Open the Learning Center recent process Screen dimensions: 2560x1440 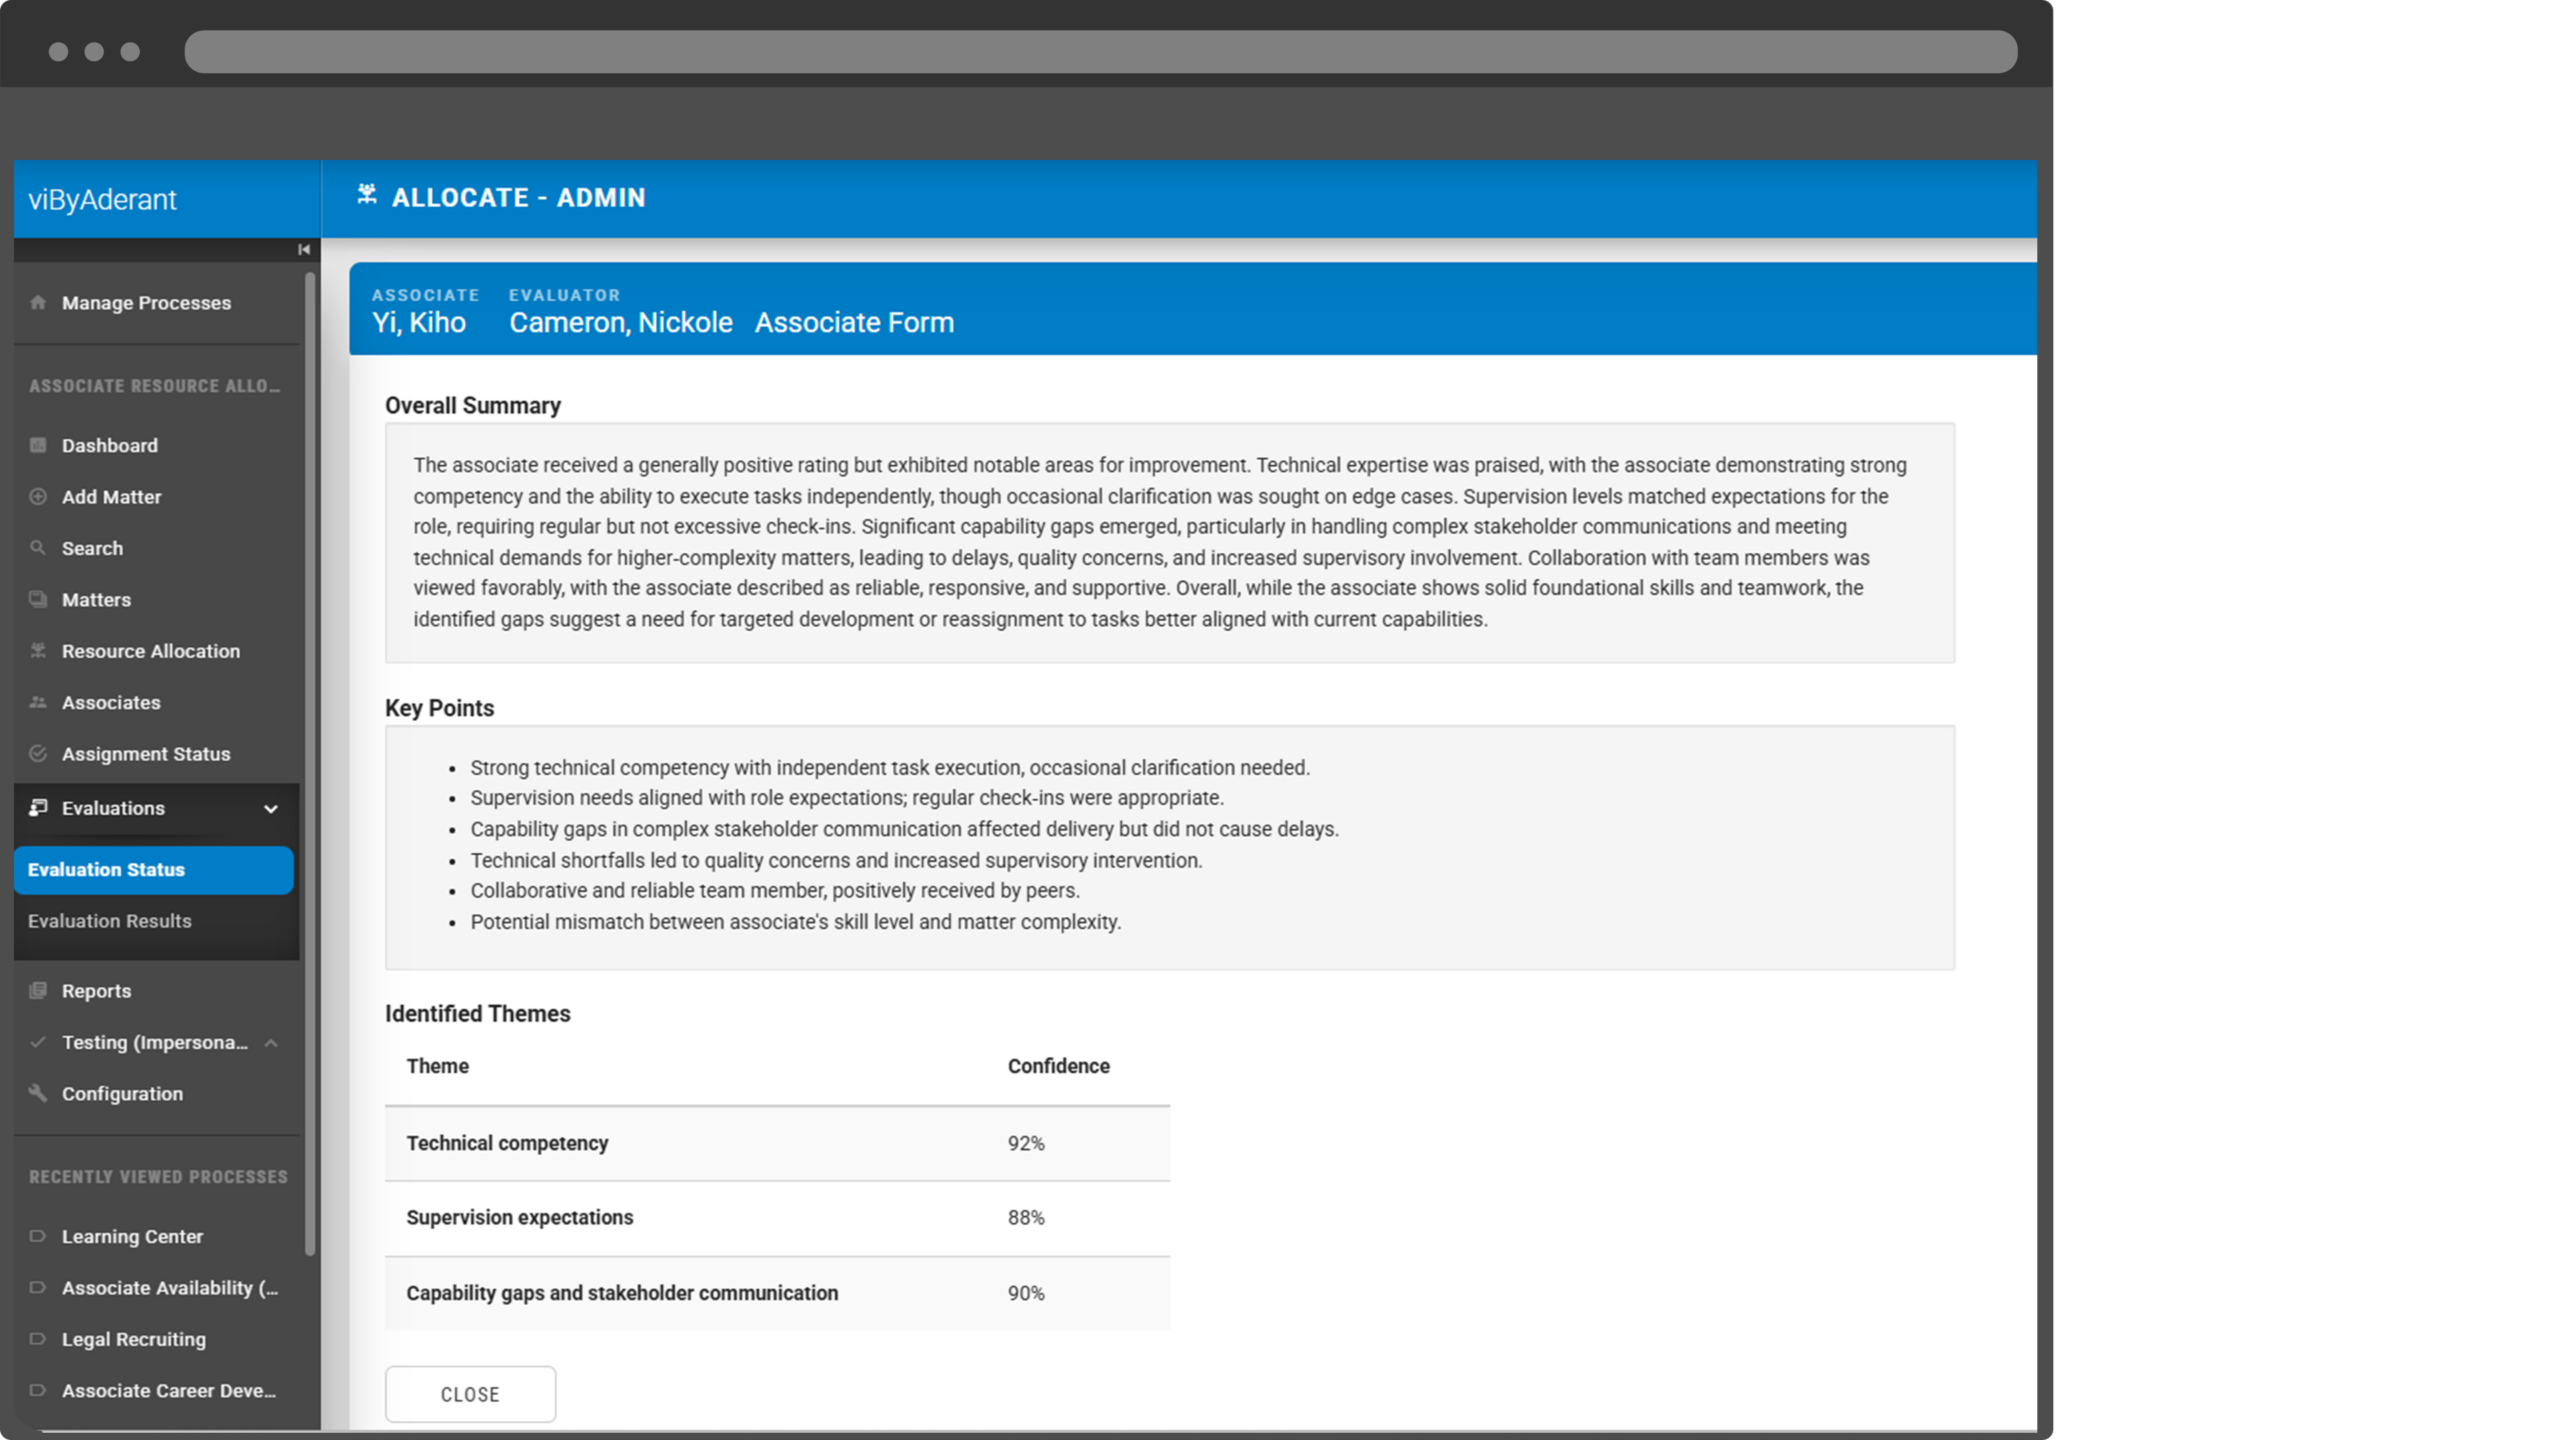click(132, 1237)
